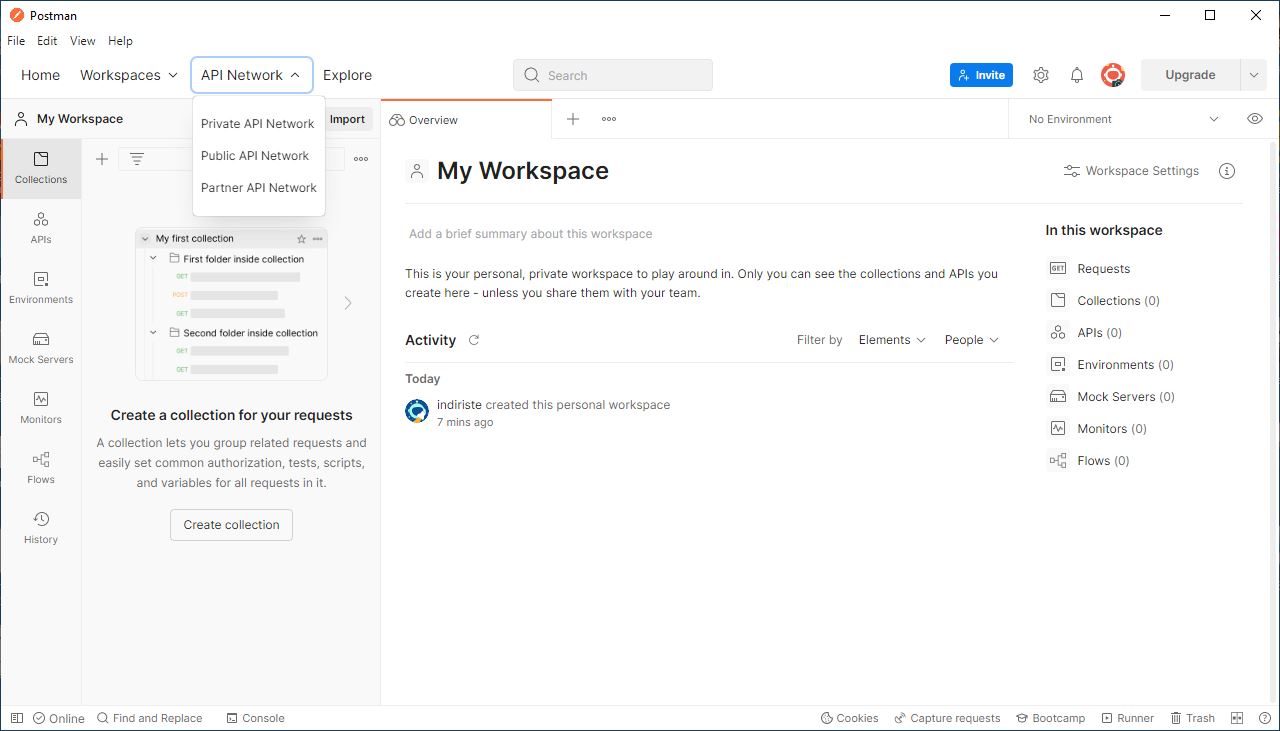Open Mock Servers in the sidebar
The height and width of the screenshot is (731, 1280).
pyautogui.click(x=41, y=348)
